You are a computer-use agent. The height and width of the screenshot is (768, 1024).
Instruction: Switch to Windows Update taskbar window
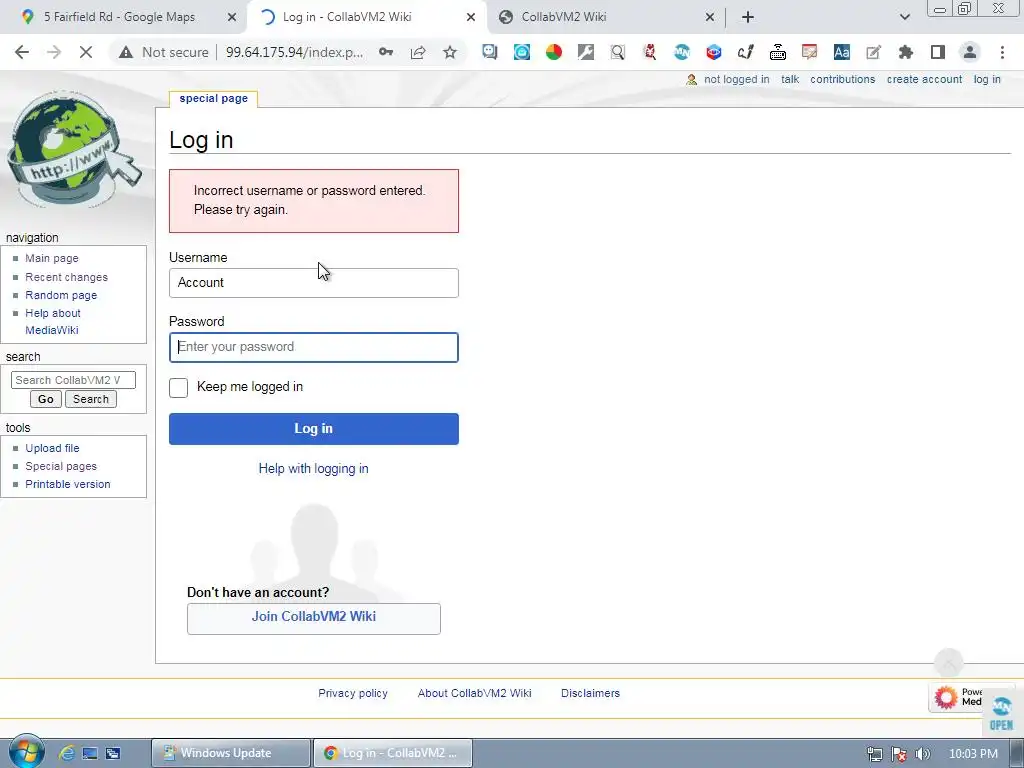point(231,753)
